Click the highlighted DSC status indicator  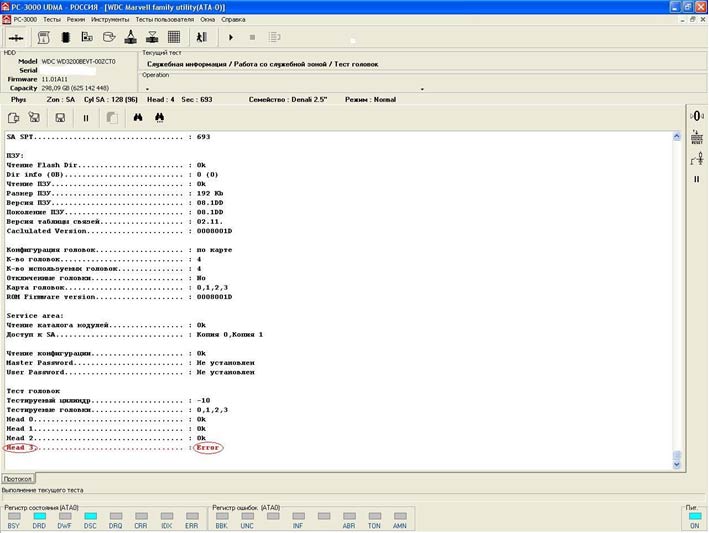tap(90, 516)
